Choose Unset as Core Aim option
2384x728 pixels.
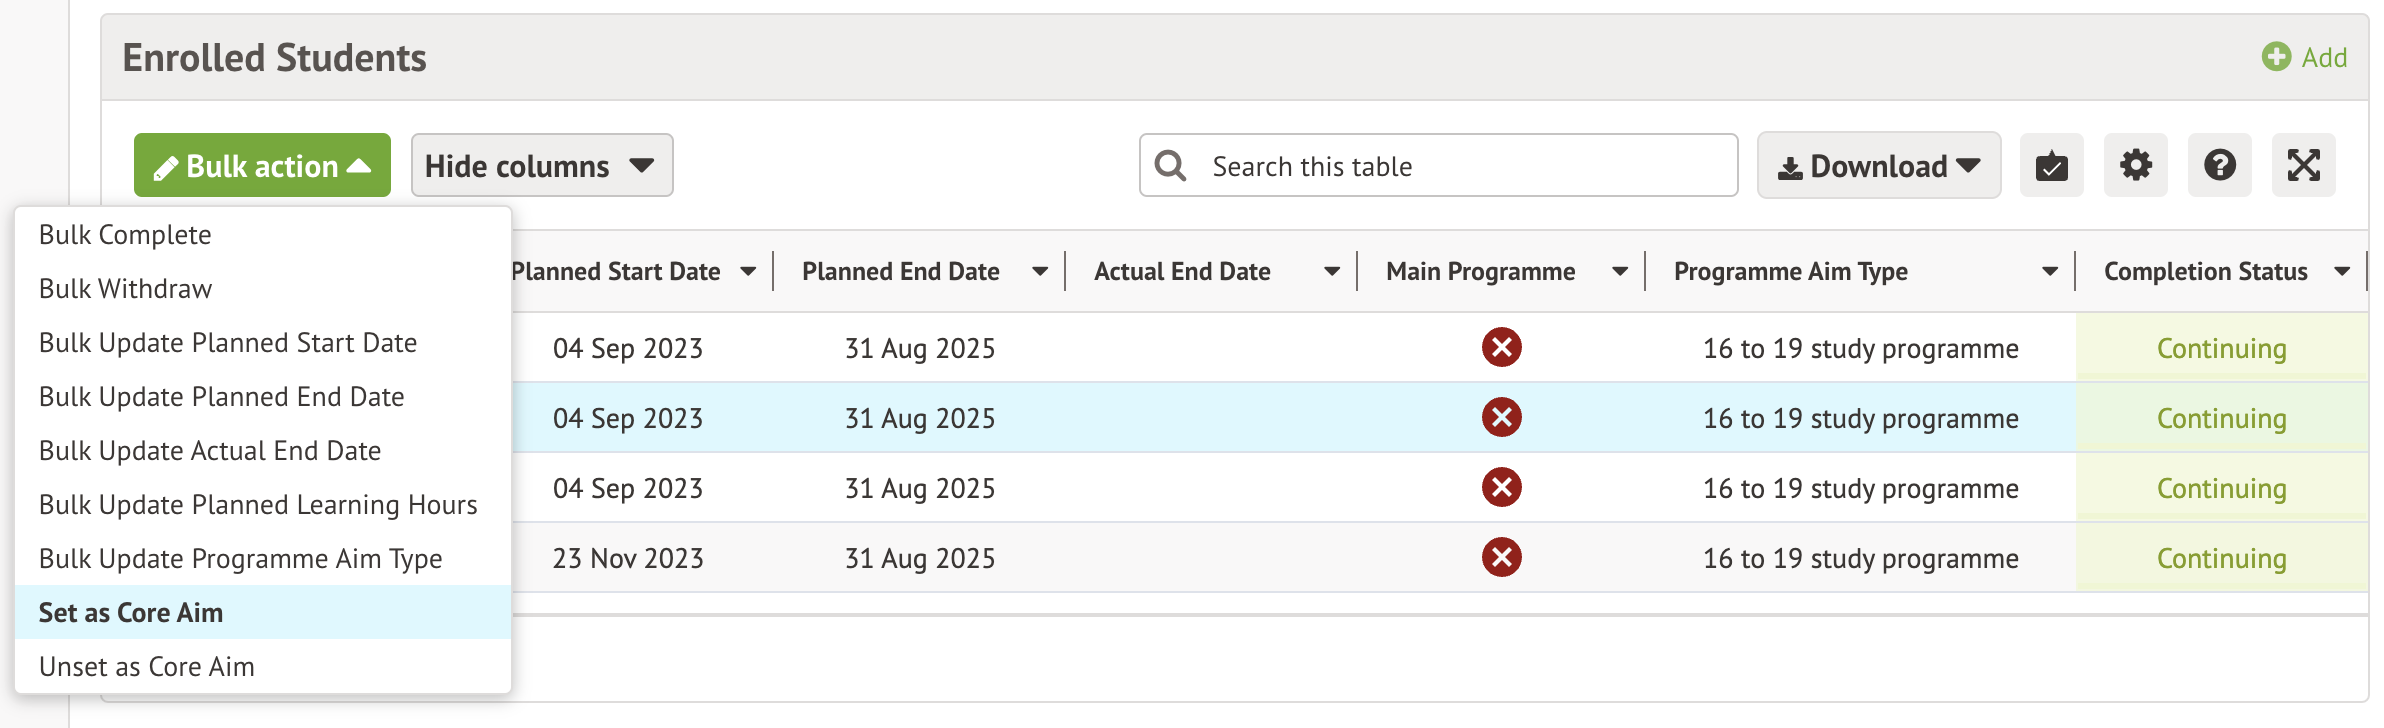pos(147,667)
